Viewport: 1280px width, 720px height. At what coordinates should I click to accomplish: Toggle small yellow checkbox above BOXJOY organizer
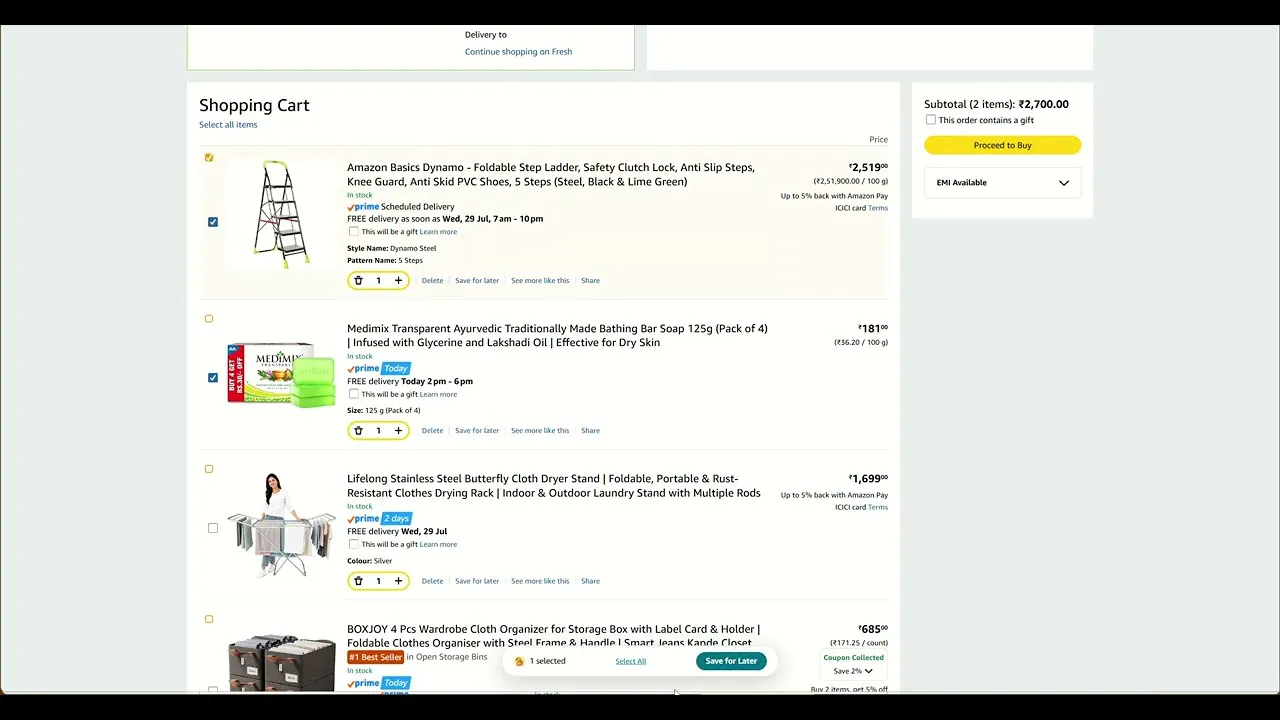[209, 619]
